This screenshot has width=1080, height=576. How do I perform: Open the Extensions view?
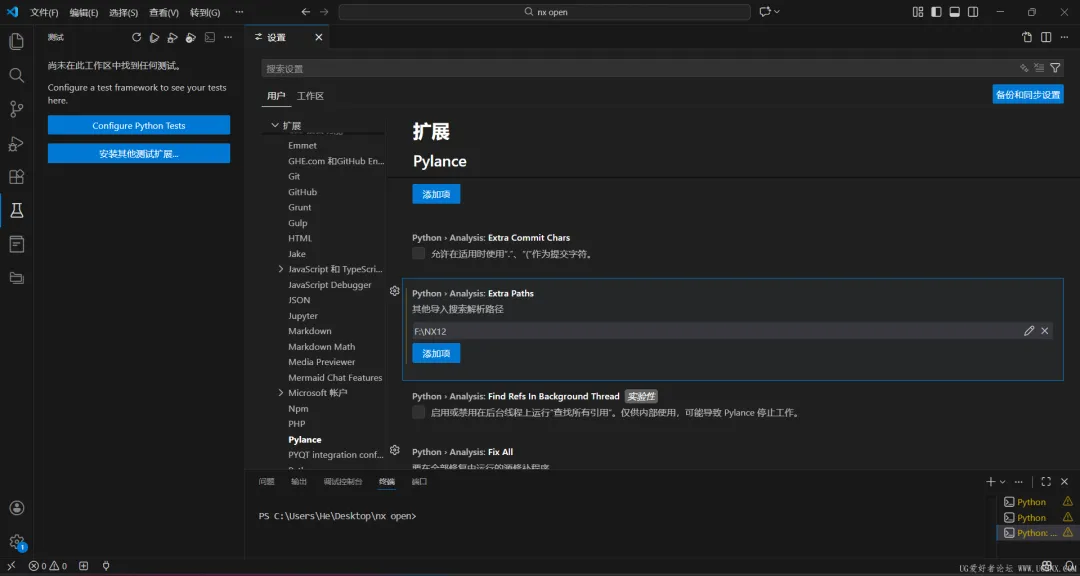click(17, 177)
